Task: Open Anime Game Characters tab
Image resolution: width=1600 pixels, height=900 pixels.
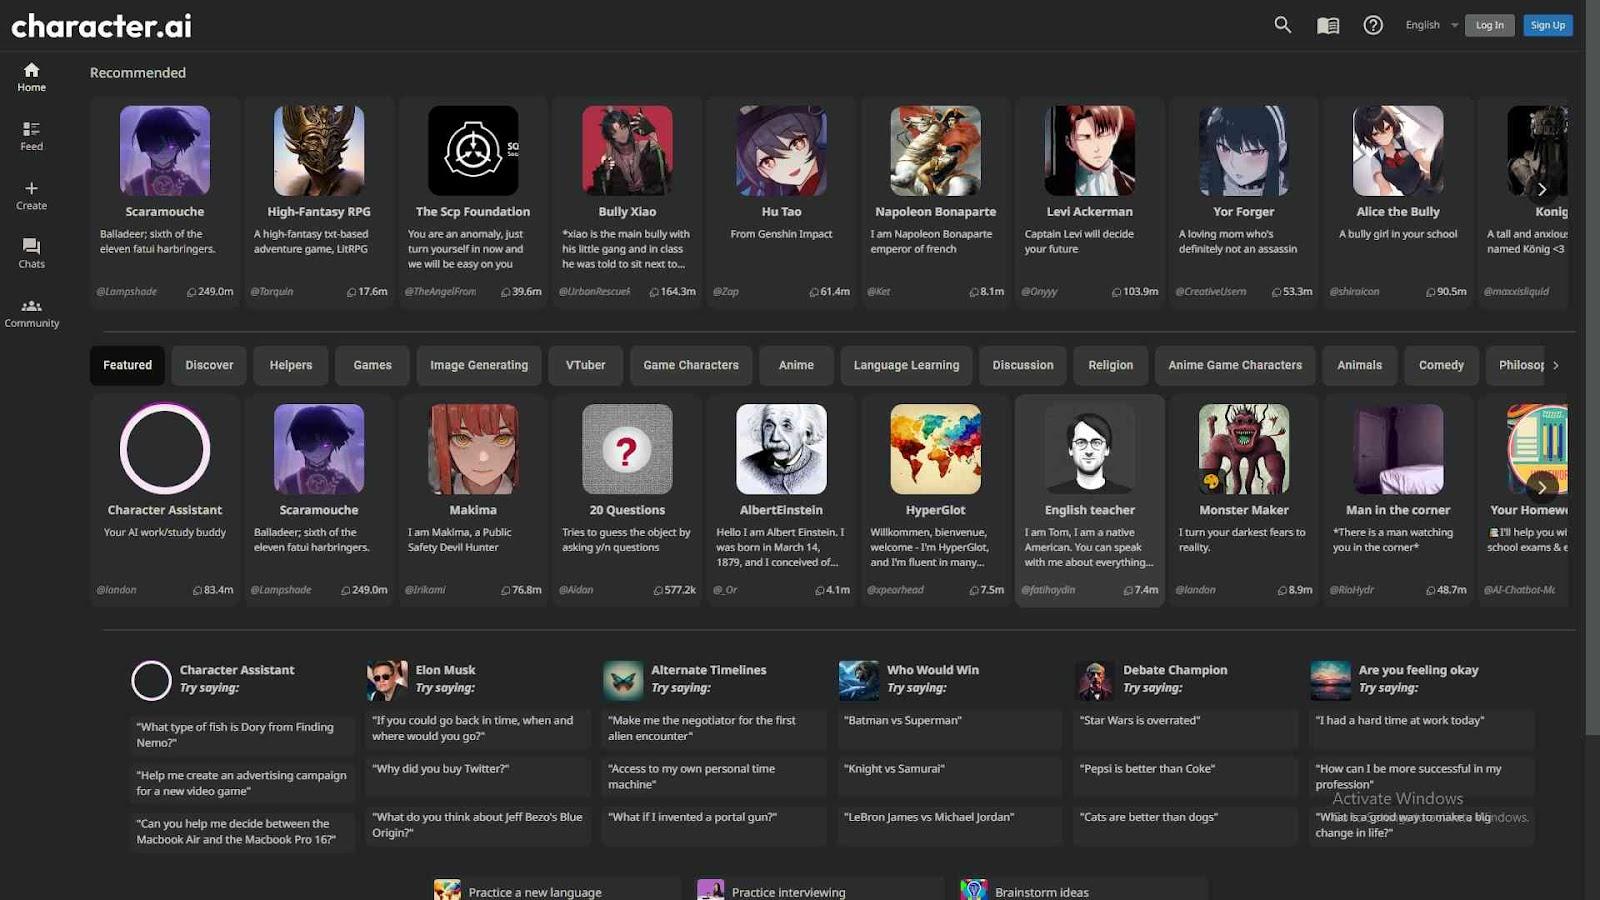Action: click(1235, 365)
